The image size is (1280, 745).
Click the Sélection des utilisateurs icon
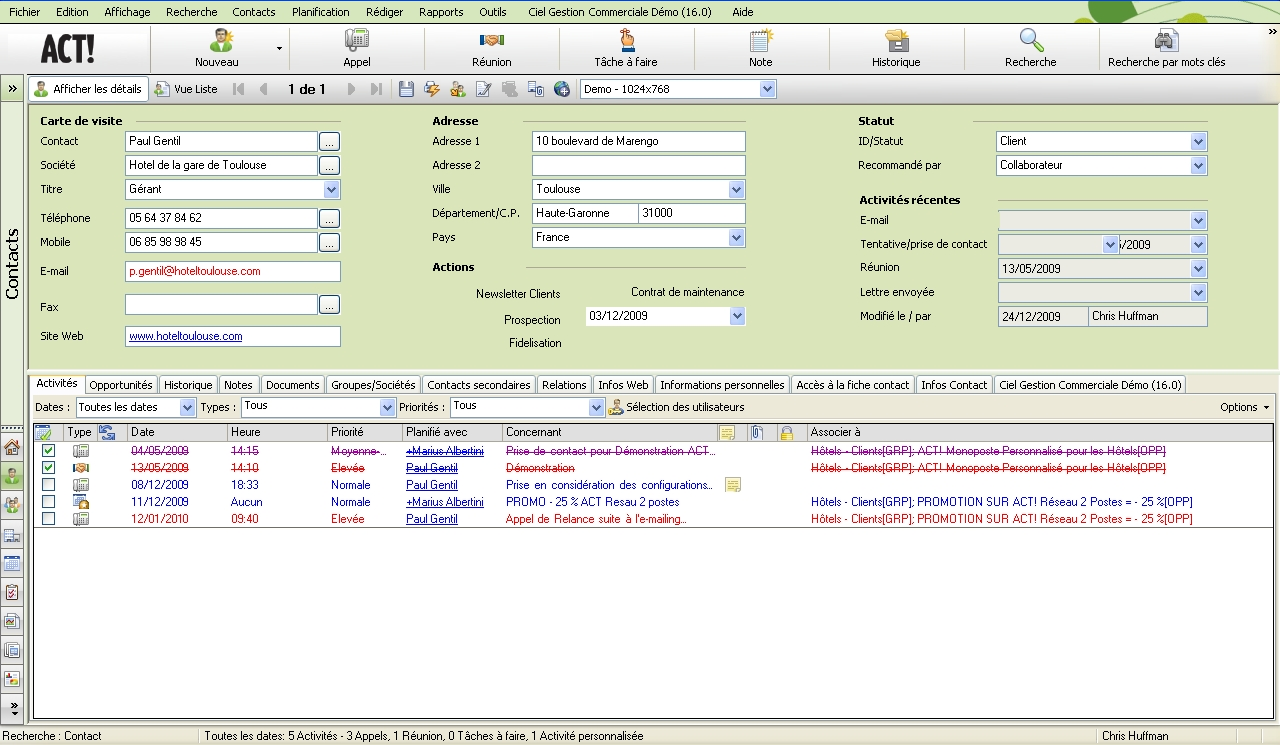tap(616, 407)
